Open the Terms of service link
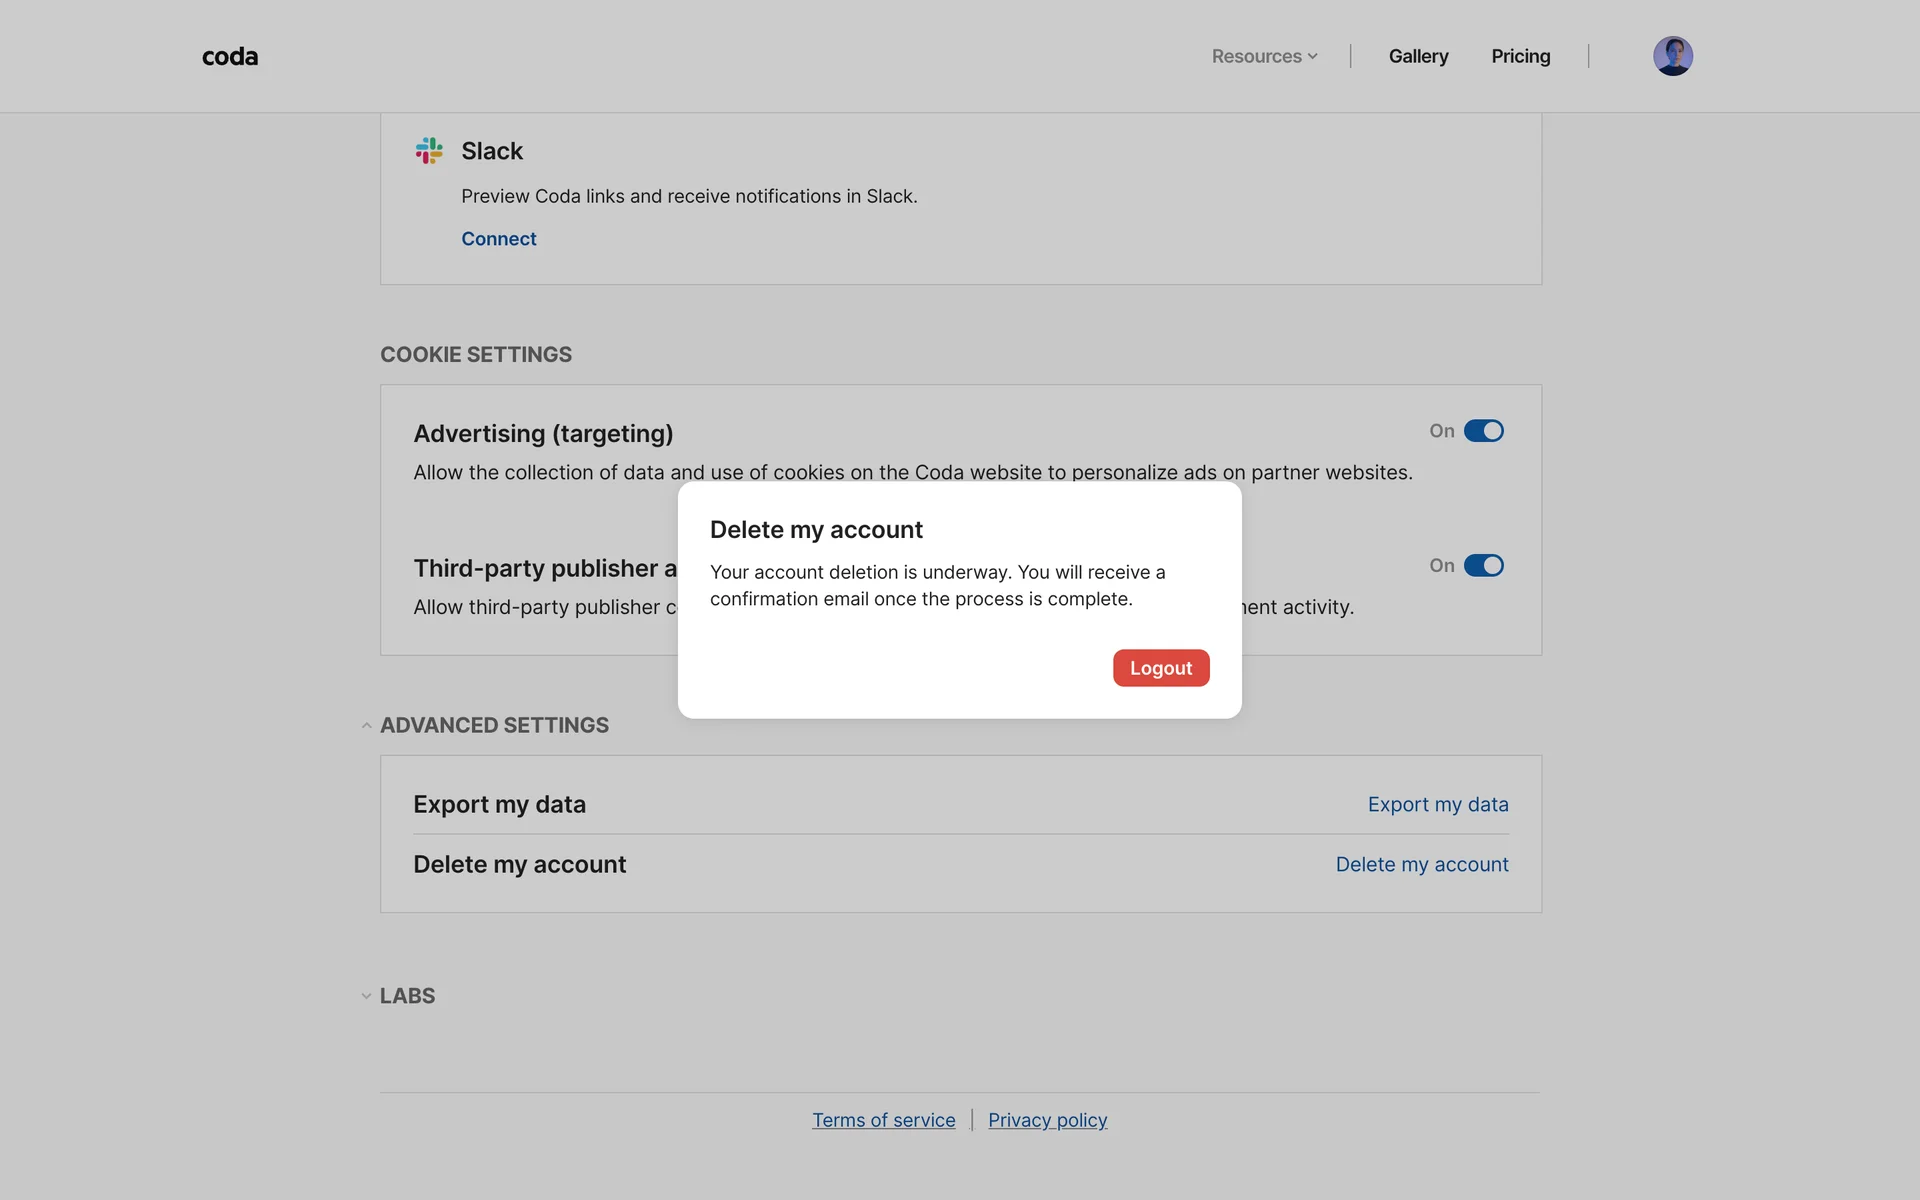The width and height of the screenshot is (1920, 1200). pyautogui.click(x=883, y=1120)
